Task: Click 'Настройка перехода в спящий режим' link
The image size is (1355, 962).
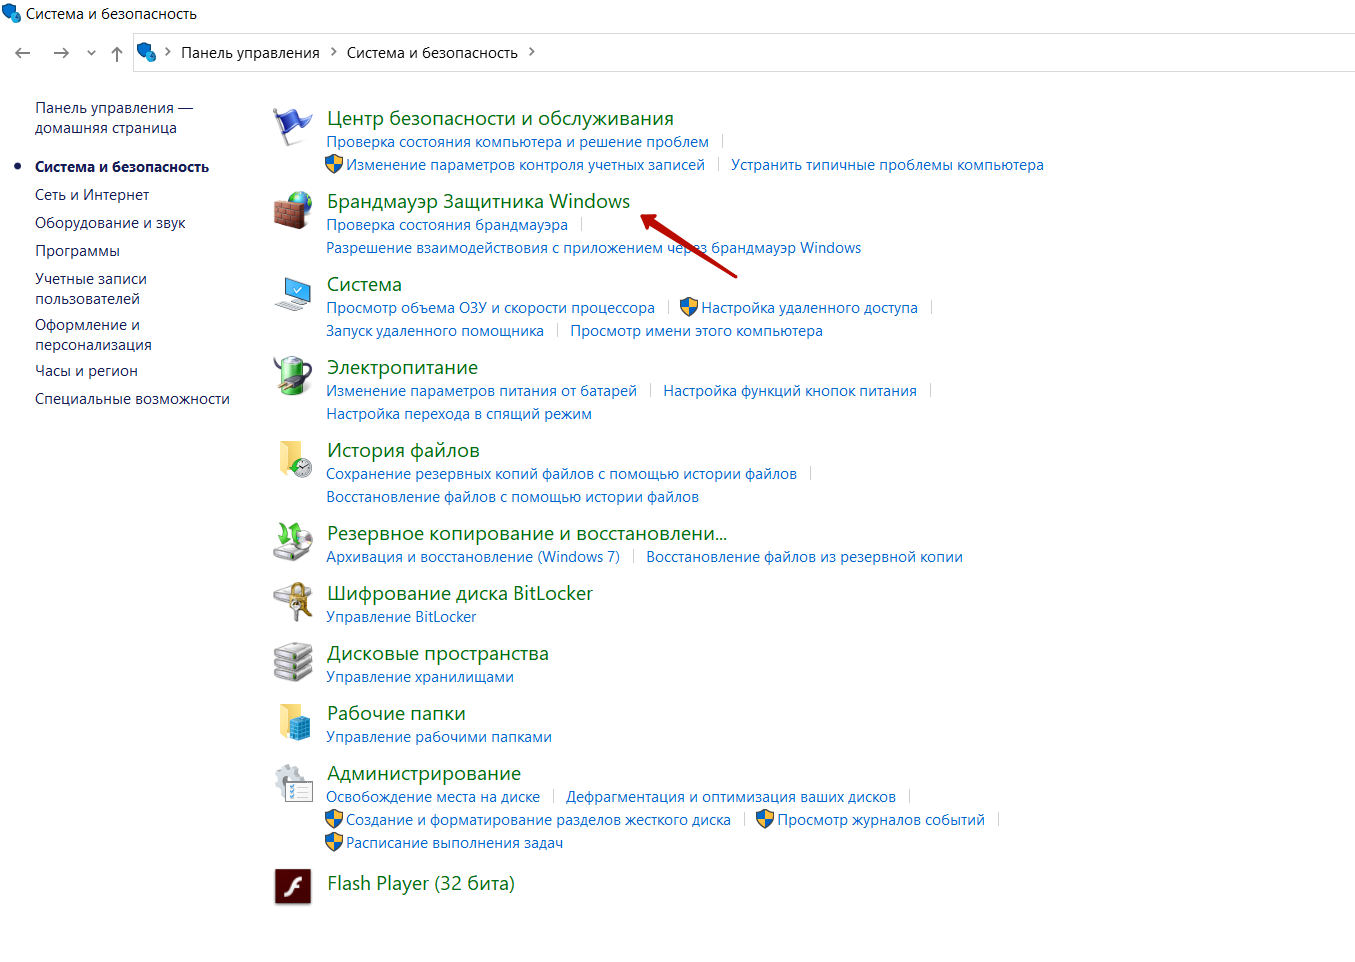Action: coord(459,414)
